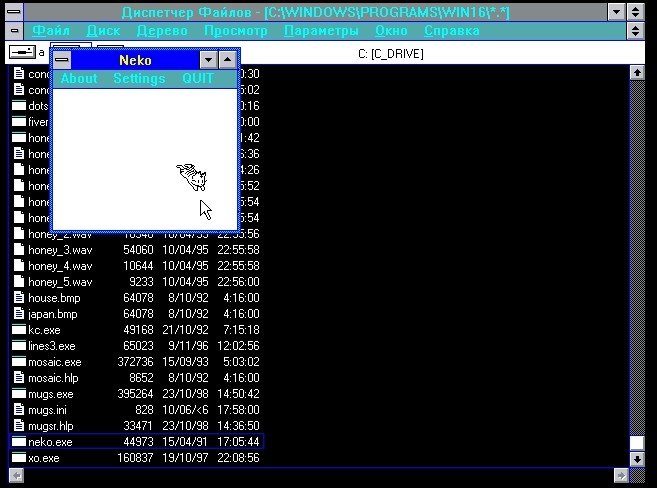Click the lines3.exe program icon
657x488 pixels.
19,346
